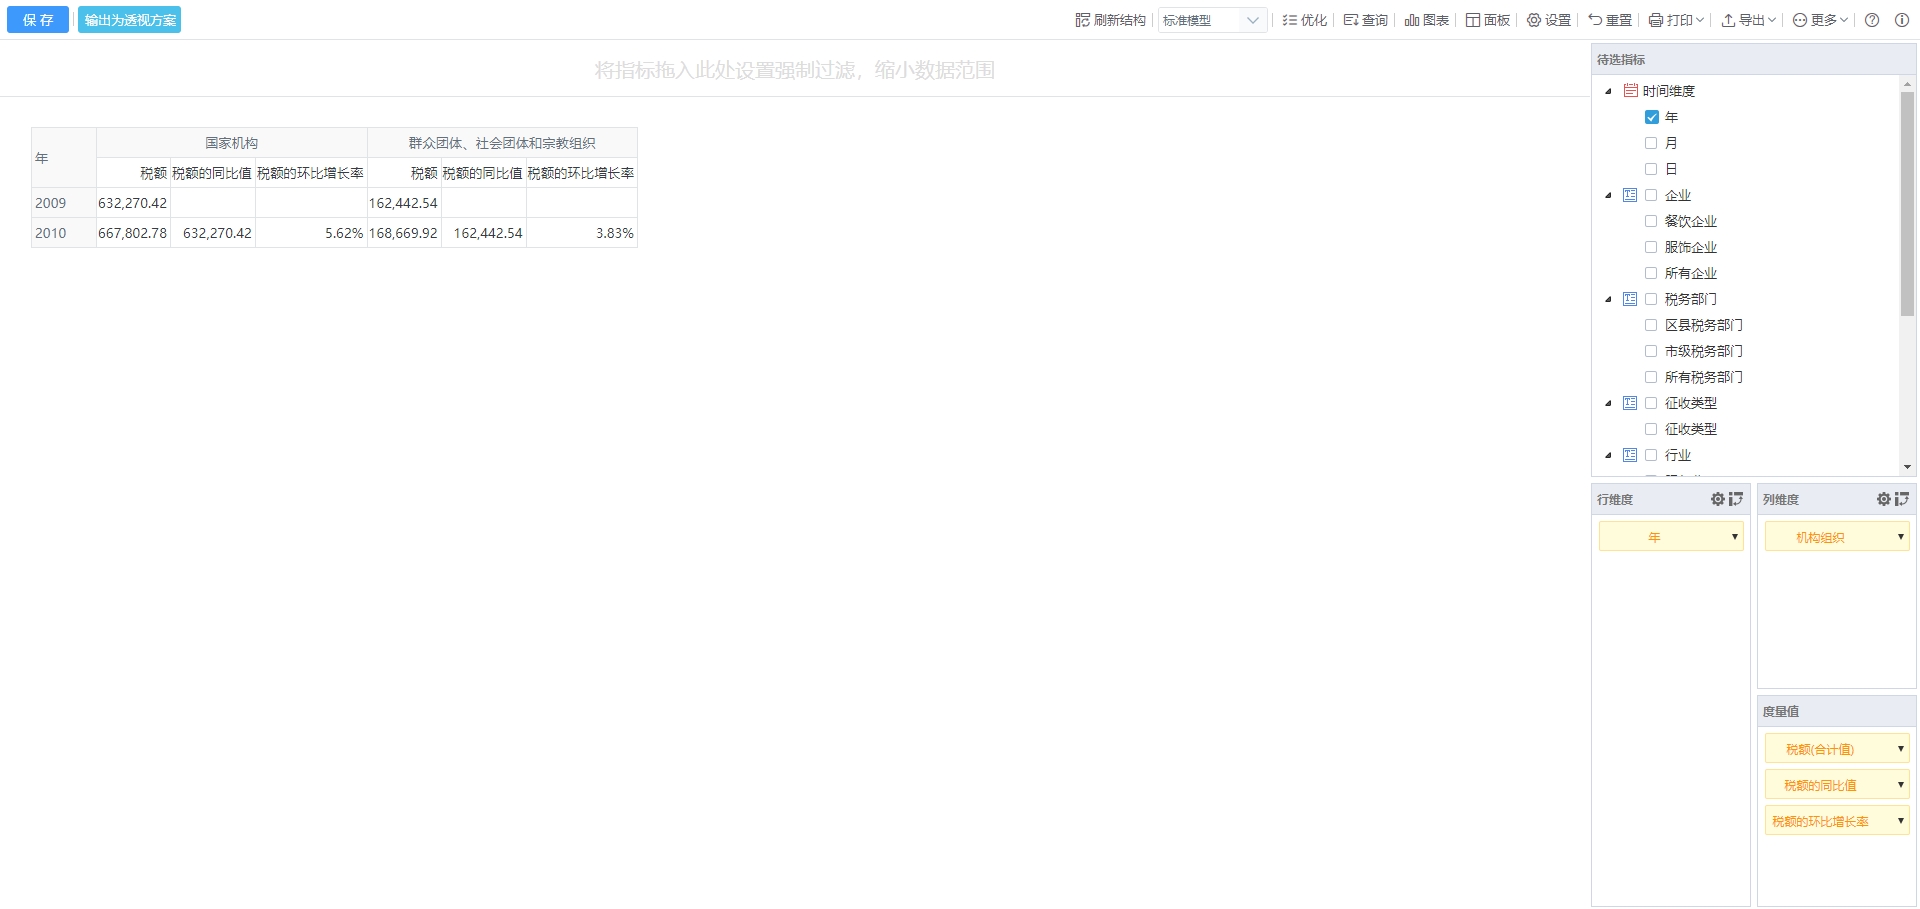This screenshot has height=909, width=1920.
Task: Click the 设置 settings gear in toolbar
Action: (x=1548, y=20)
